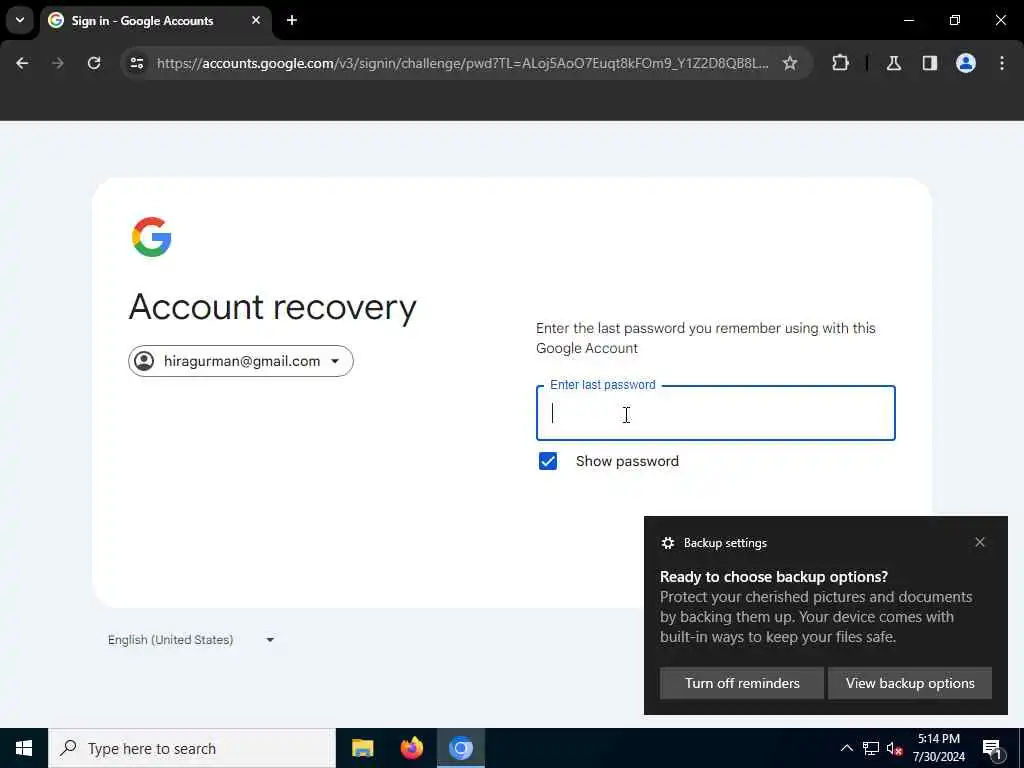1024x768 pixels.
Task: Click the Chrome taskbar icon
Action: coord(460,748)
